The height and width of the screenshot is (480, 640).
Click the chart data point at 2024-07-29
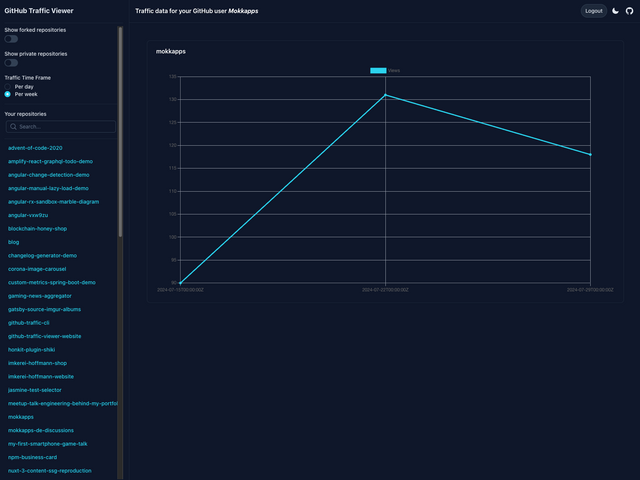tap(590, 155)
